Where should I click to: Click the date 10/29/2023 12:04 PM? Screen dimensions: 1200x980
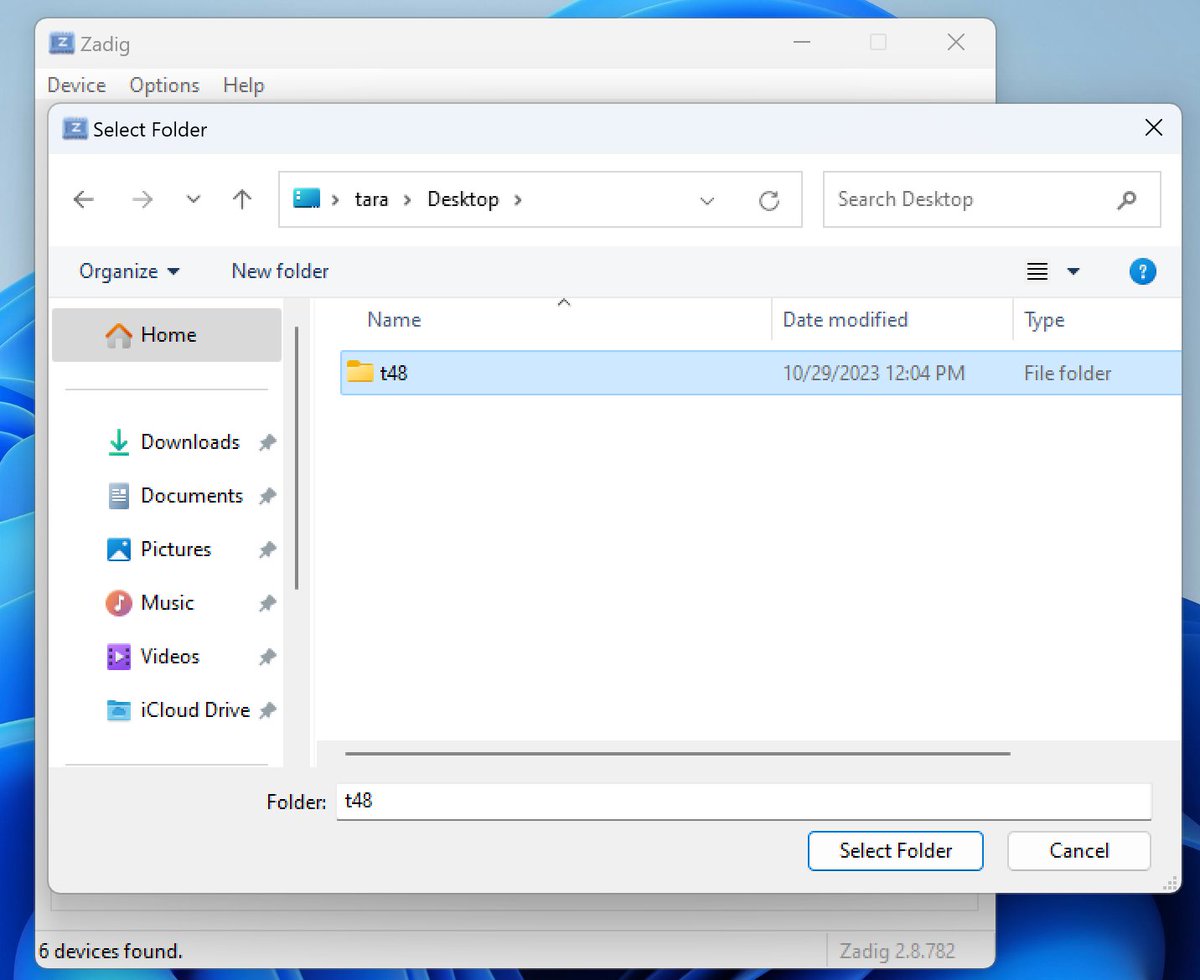pyautogui.click(x=874, y=374)
